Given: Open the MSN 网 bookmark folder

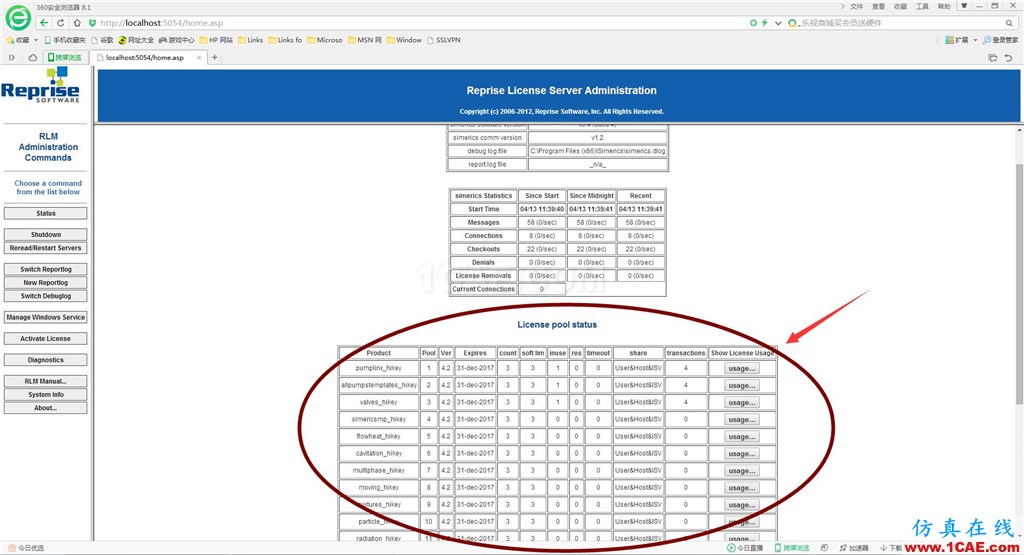Looking at the screenshot, I should pyautogui.click(x=365, y=40).
